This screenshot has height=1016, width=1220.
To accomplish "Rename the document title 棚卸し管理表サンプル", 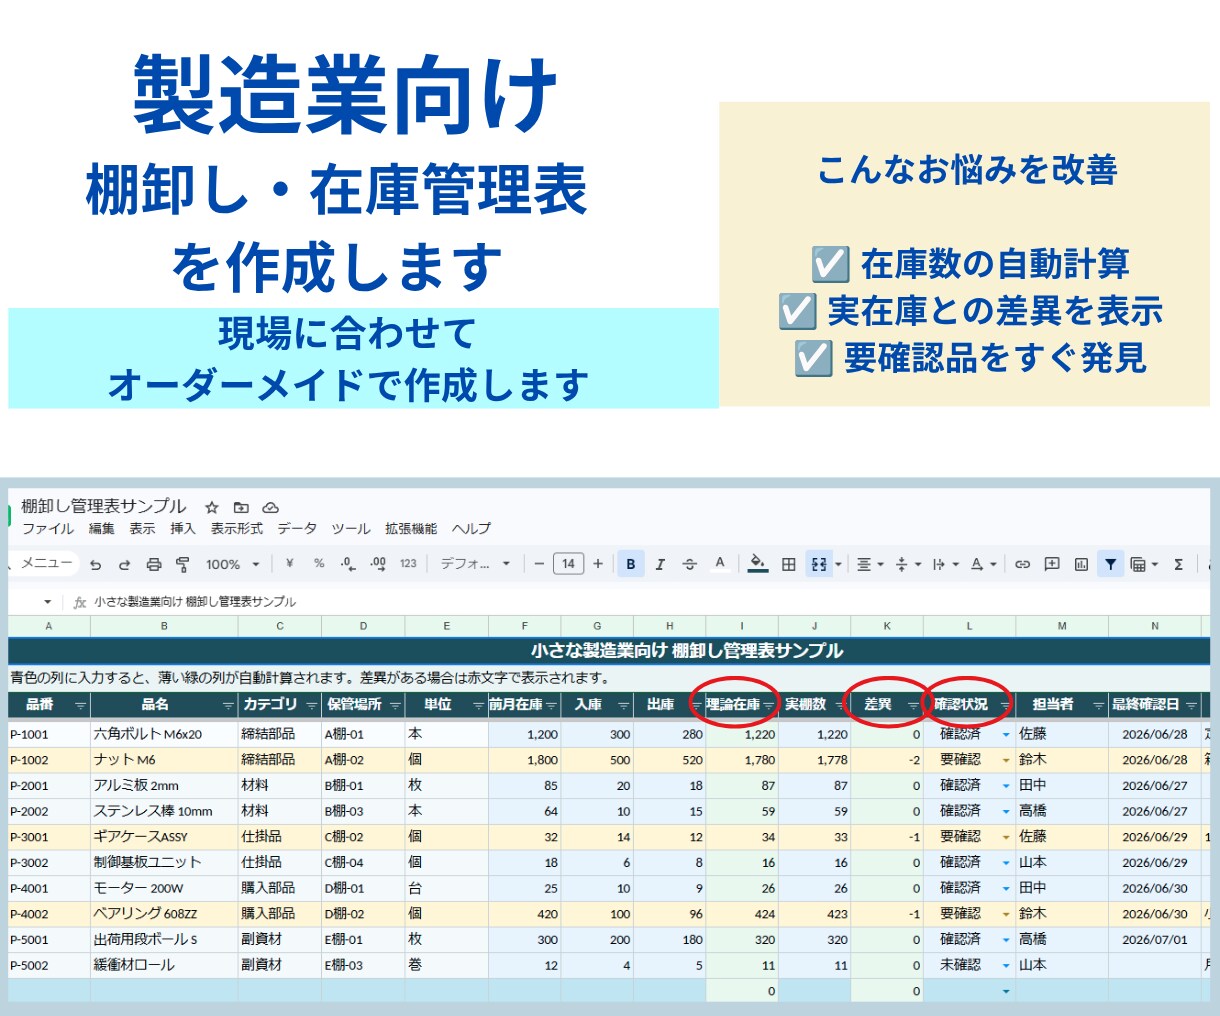I will (104, 506).
